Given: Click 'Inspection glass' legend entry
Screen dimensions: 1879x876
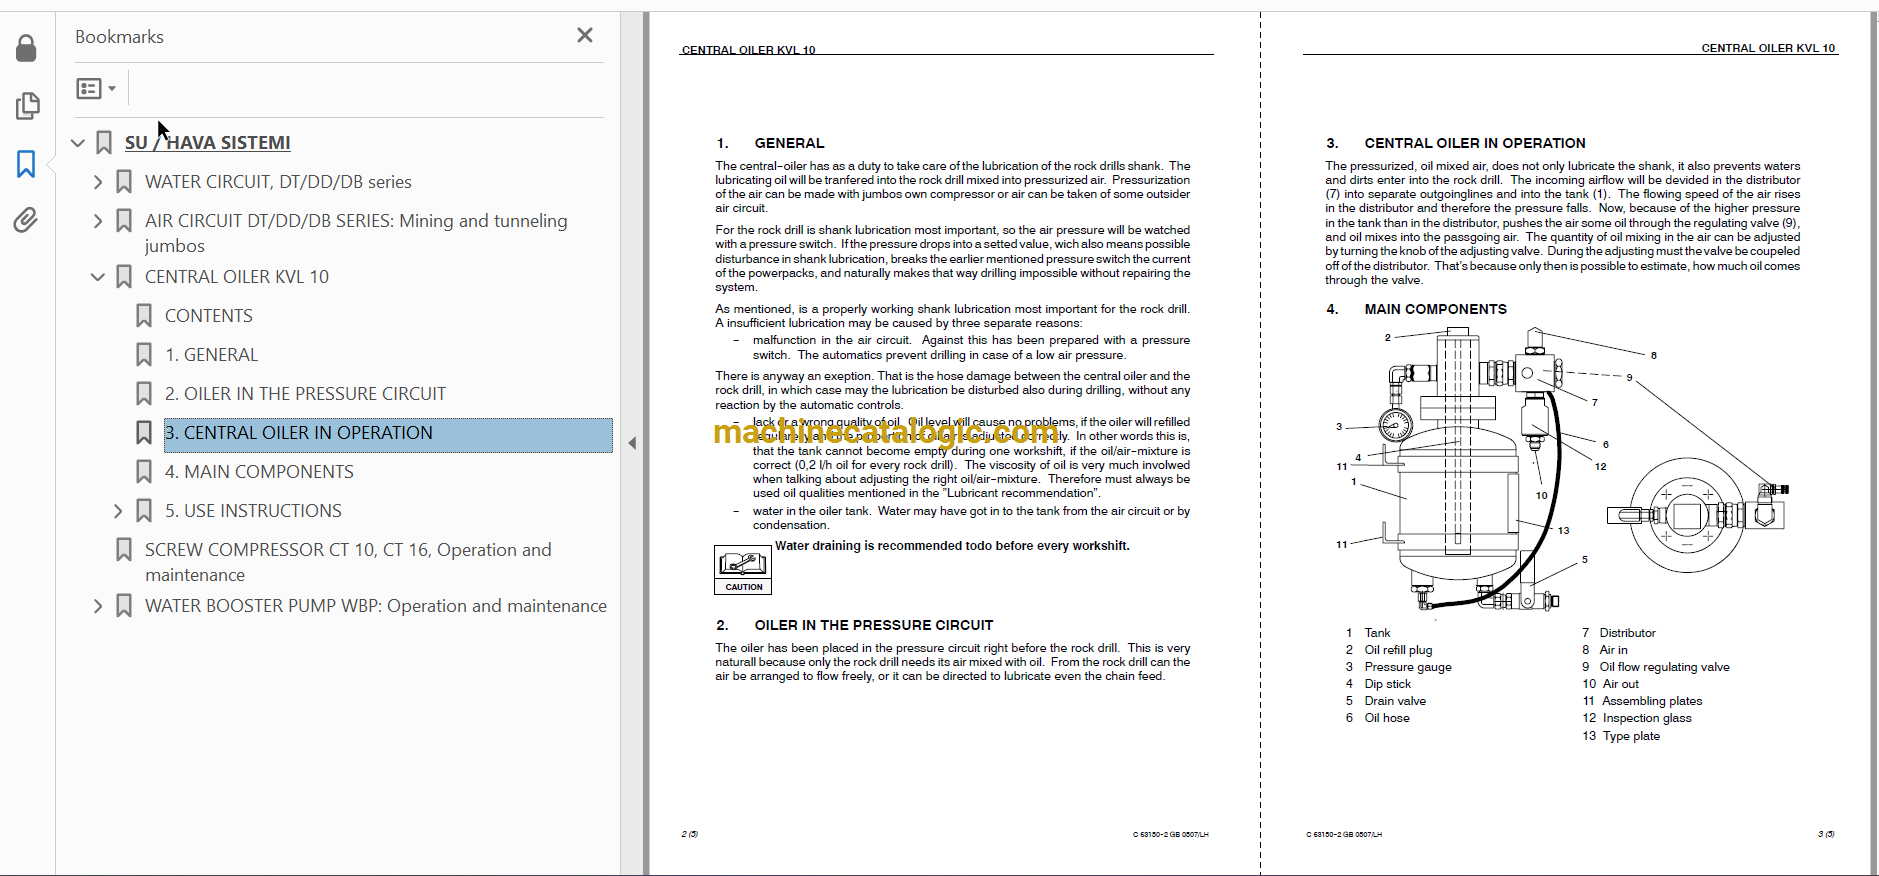Looking at the screenshot, I should coord(1647,718).
